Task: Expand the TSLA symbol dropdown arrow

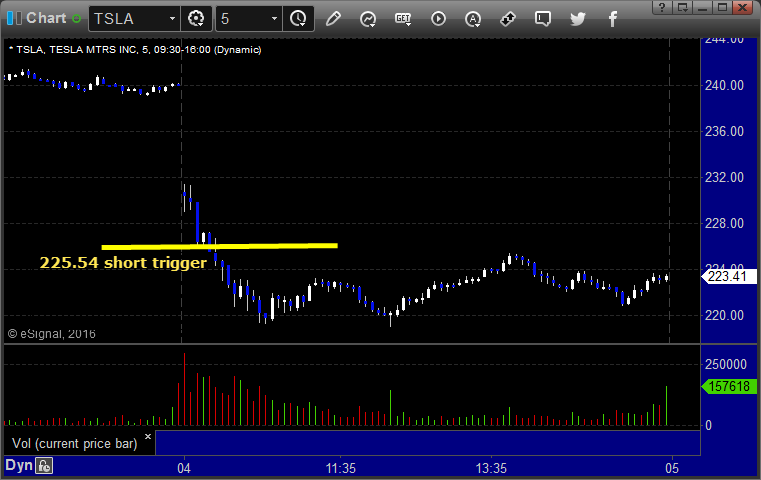Action: click(x=172, y=19)
